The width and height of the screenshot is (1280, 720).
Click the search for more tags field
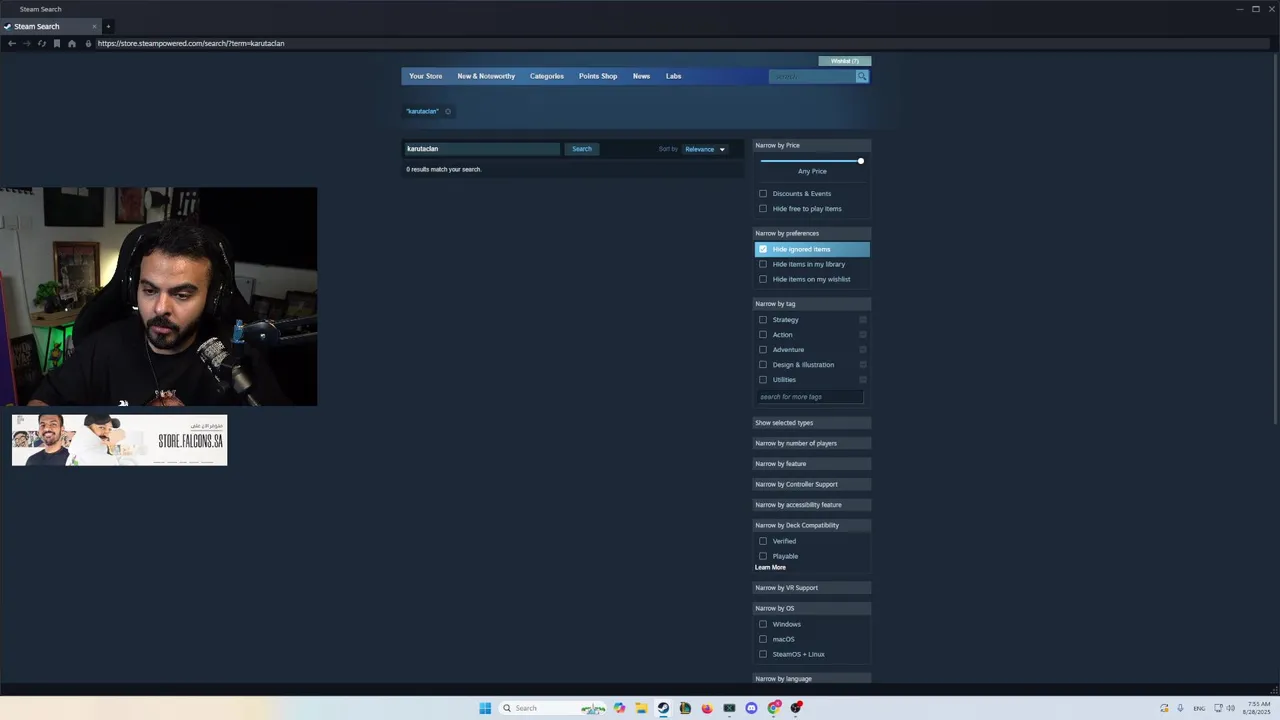pyautogui.click(x=809, y=397)
